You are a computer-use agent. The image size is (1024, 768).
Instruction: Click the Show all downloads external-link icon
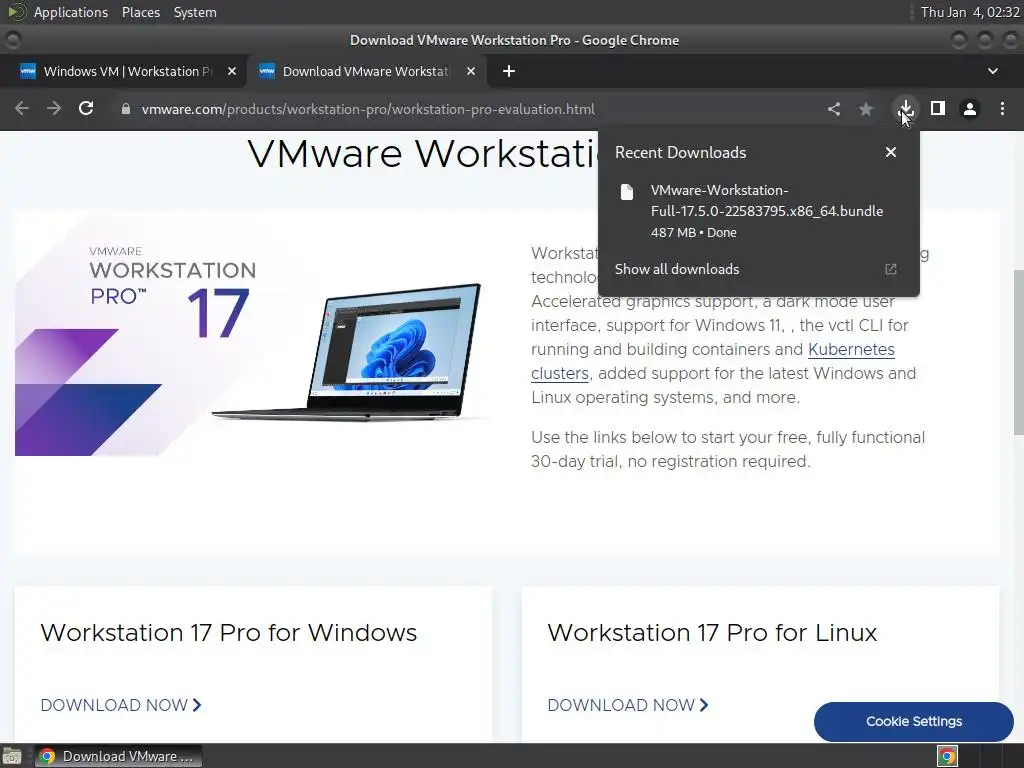point(891,269)
